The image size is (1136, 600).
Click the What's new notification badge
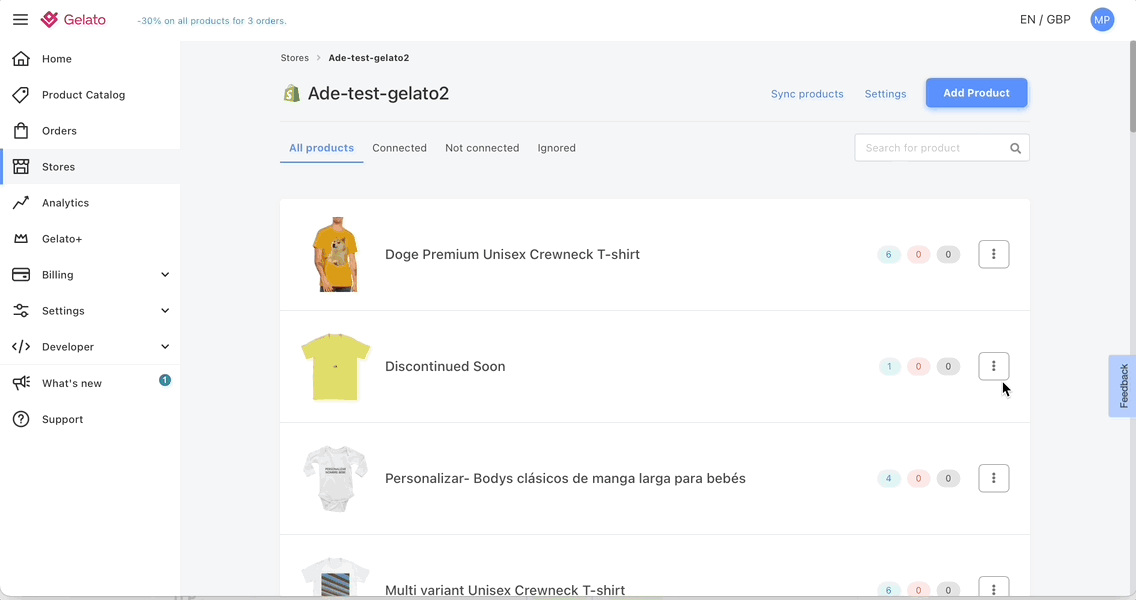click(x=164, y=380)
